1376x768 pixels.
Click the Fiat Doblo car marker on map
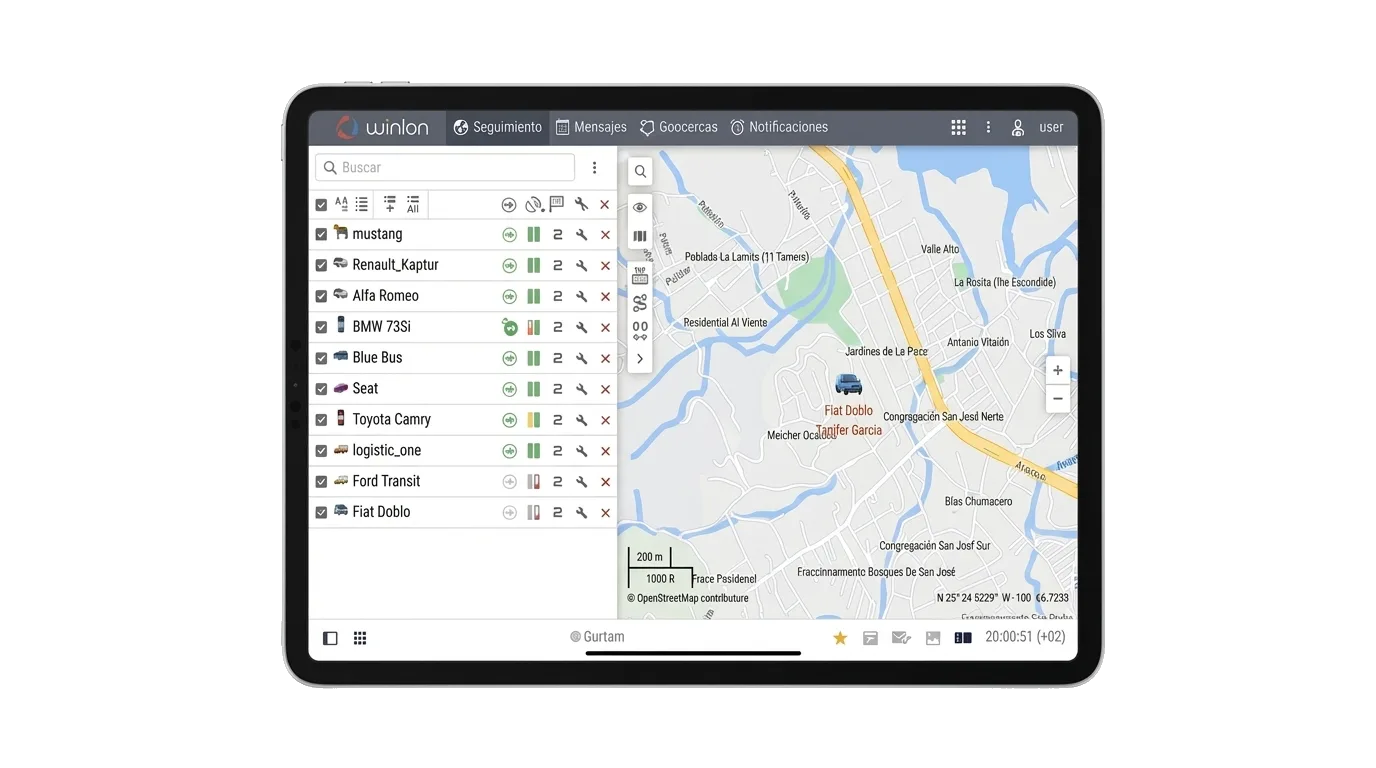coord(848,384)
